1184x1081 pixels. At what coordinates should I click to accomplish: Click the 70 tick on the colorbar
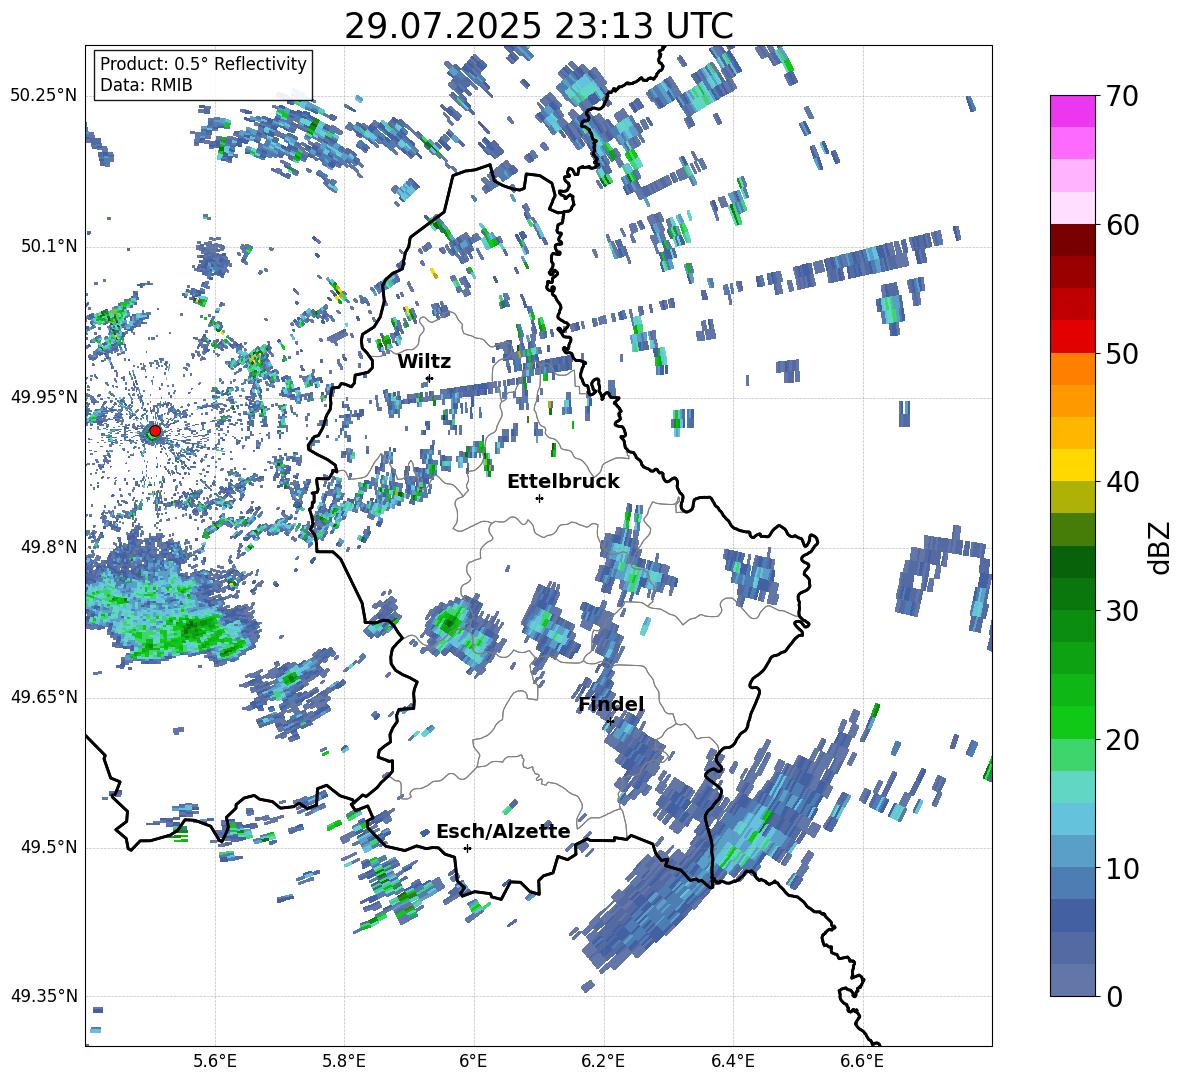click(x=1121, y=96)
